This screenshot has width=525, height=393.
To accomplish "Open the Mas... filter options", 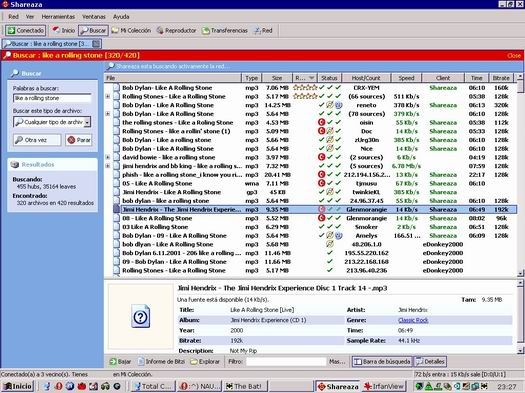I will coord(337,362).
